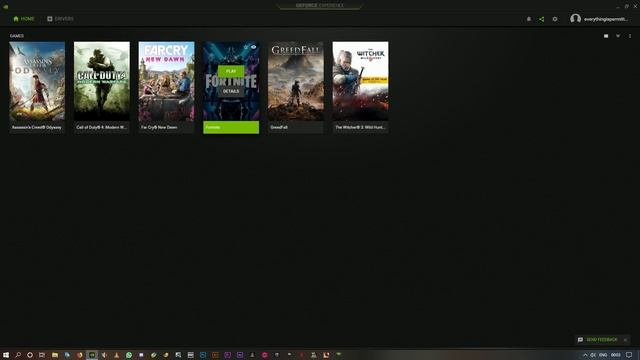Select The Witcher 3 Wild Hunt cover
Screen dimensions: 640x360
coord(360,81)
